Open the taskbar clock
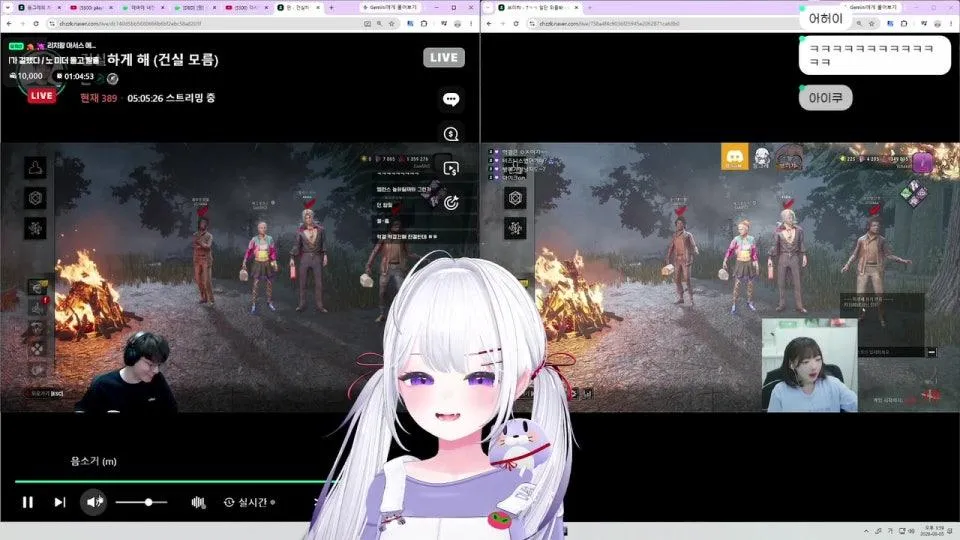Viewport: 960px width, 540px height. pos(934,531)
